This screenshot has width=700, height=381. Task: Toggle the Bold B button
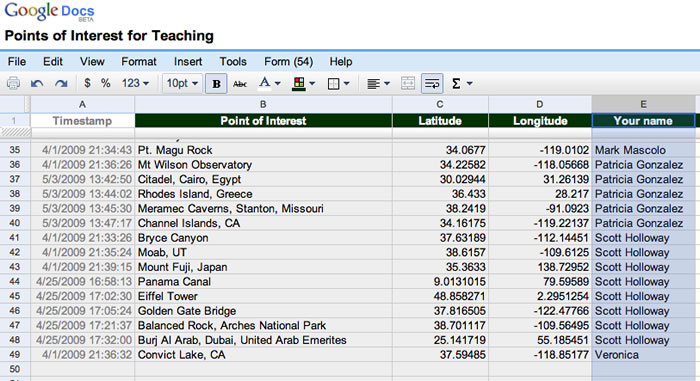[x=217, y=84]
